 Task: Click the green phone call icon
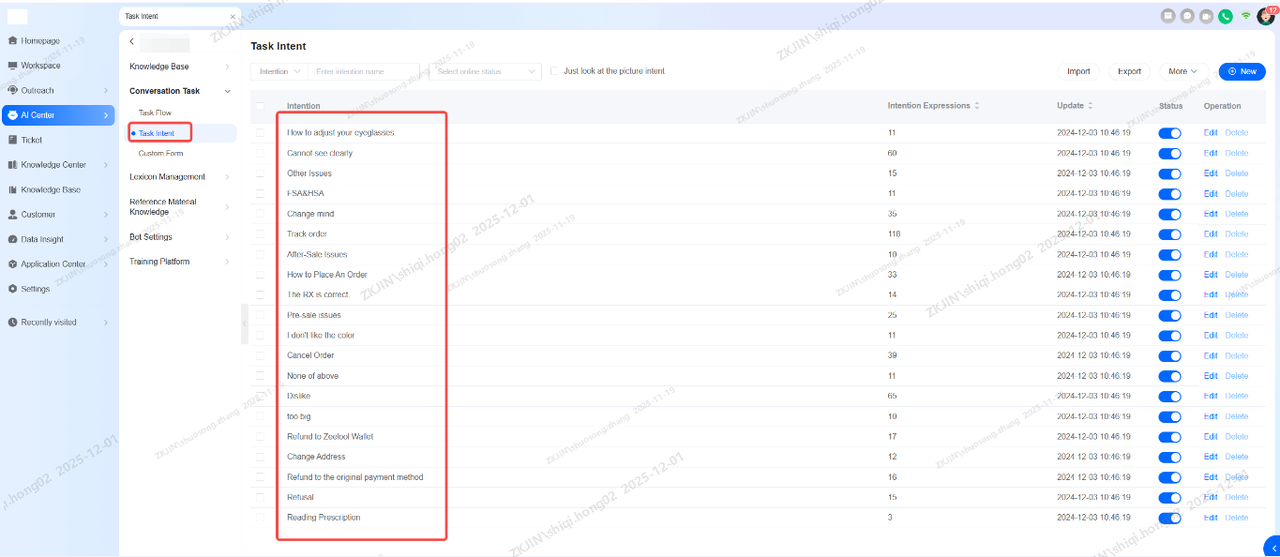coord(1225,16)
